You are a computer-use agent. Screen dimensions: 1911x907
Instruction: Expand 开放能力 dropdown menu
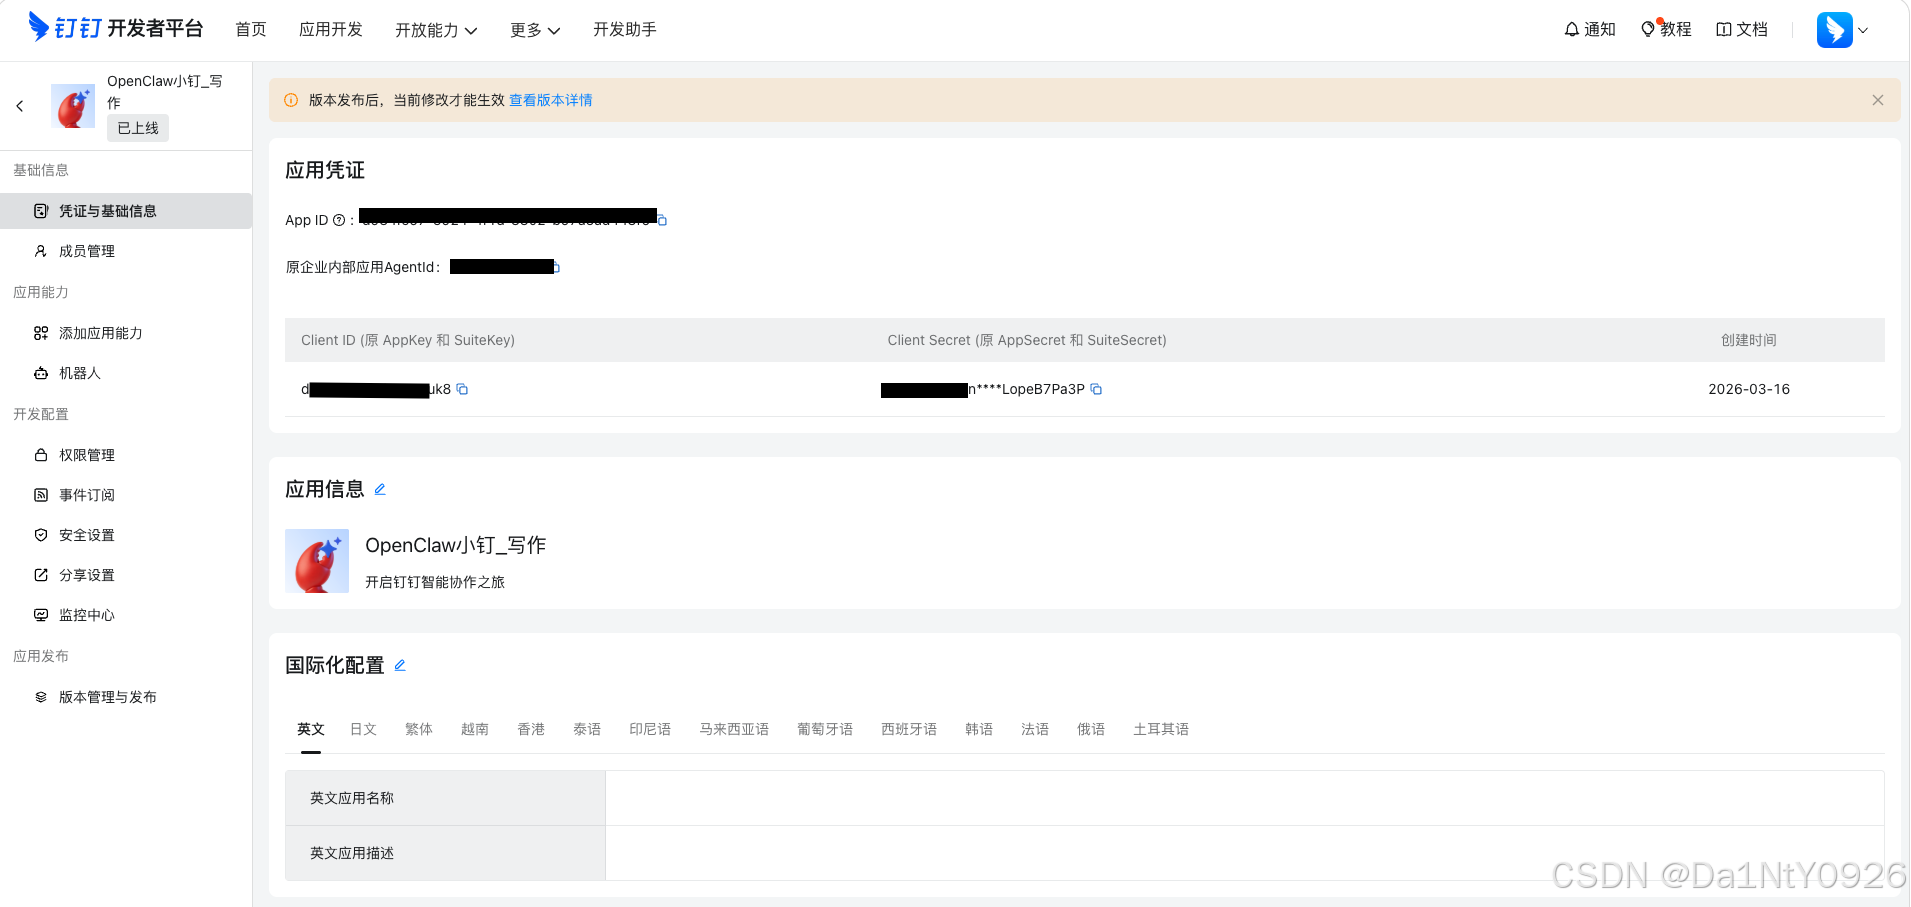point(436,30)
